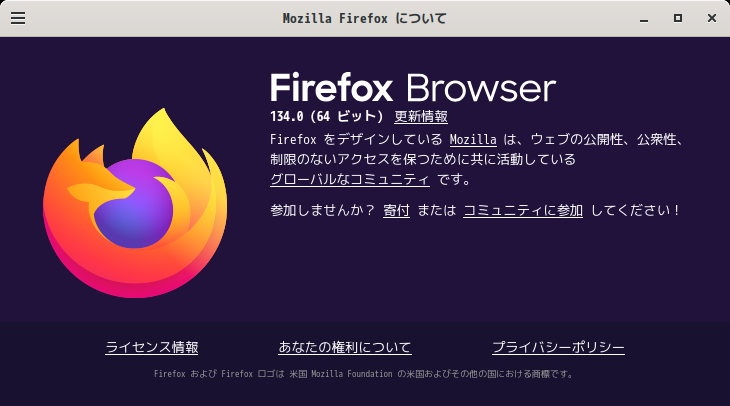Image resolution: width=730 pixels, height=406 pixels.
Task: Click the 寄付 donate link
Action: click(x=396, y=210)
